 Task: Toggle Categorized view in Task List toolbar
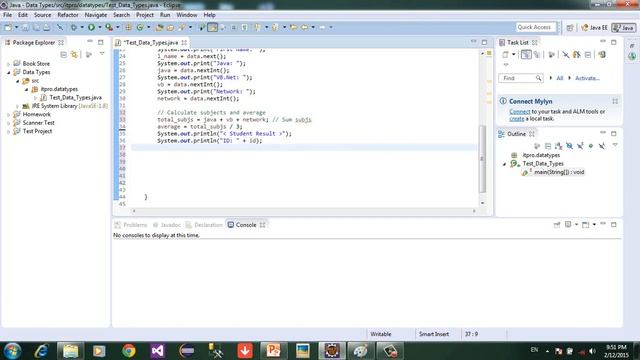point(526,54)
